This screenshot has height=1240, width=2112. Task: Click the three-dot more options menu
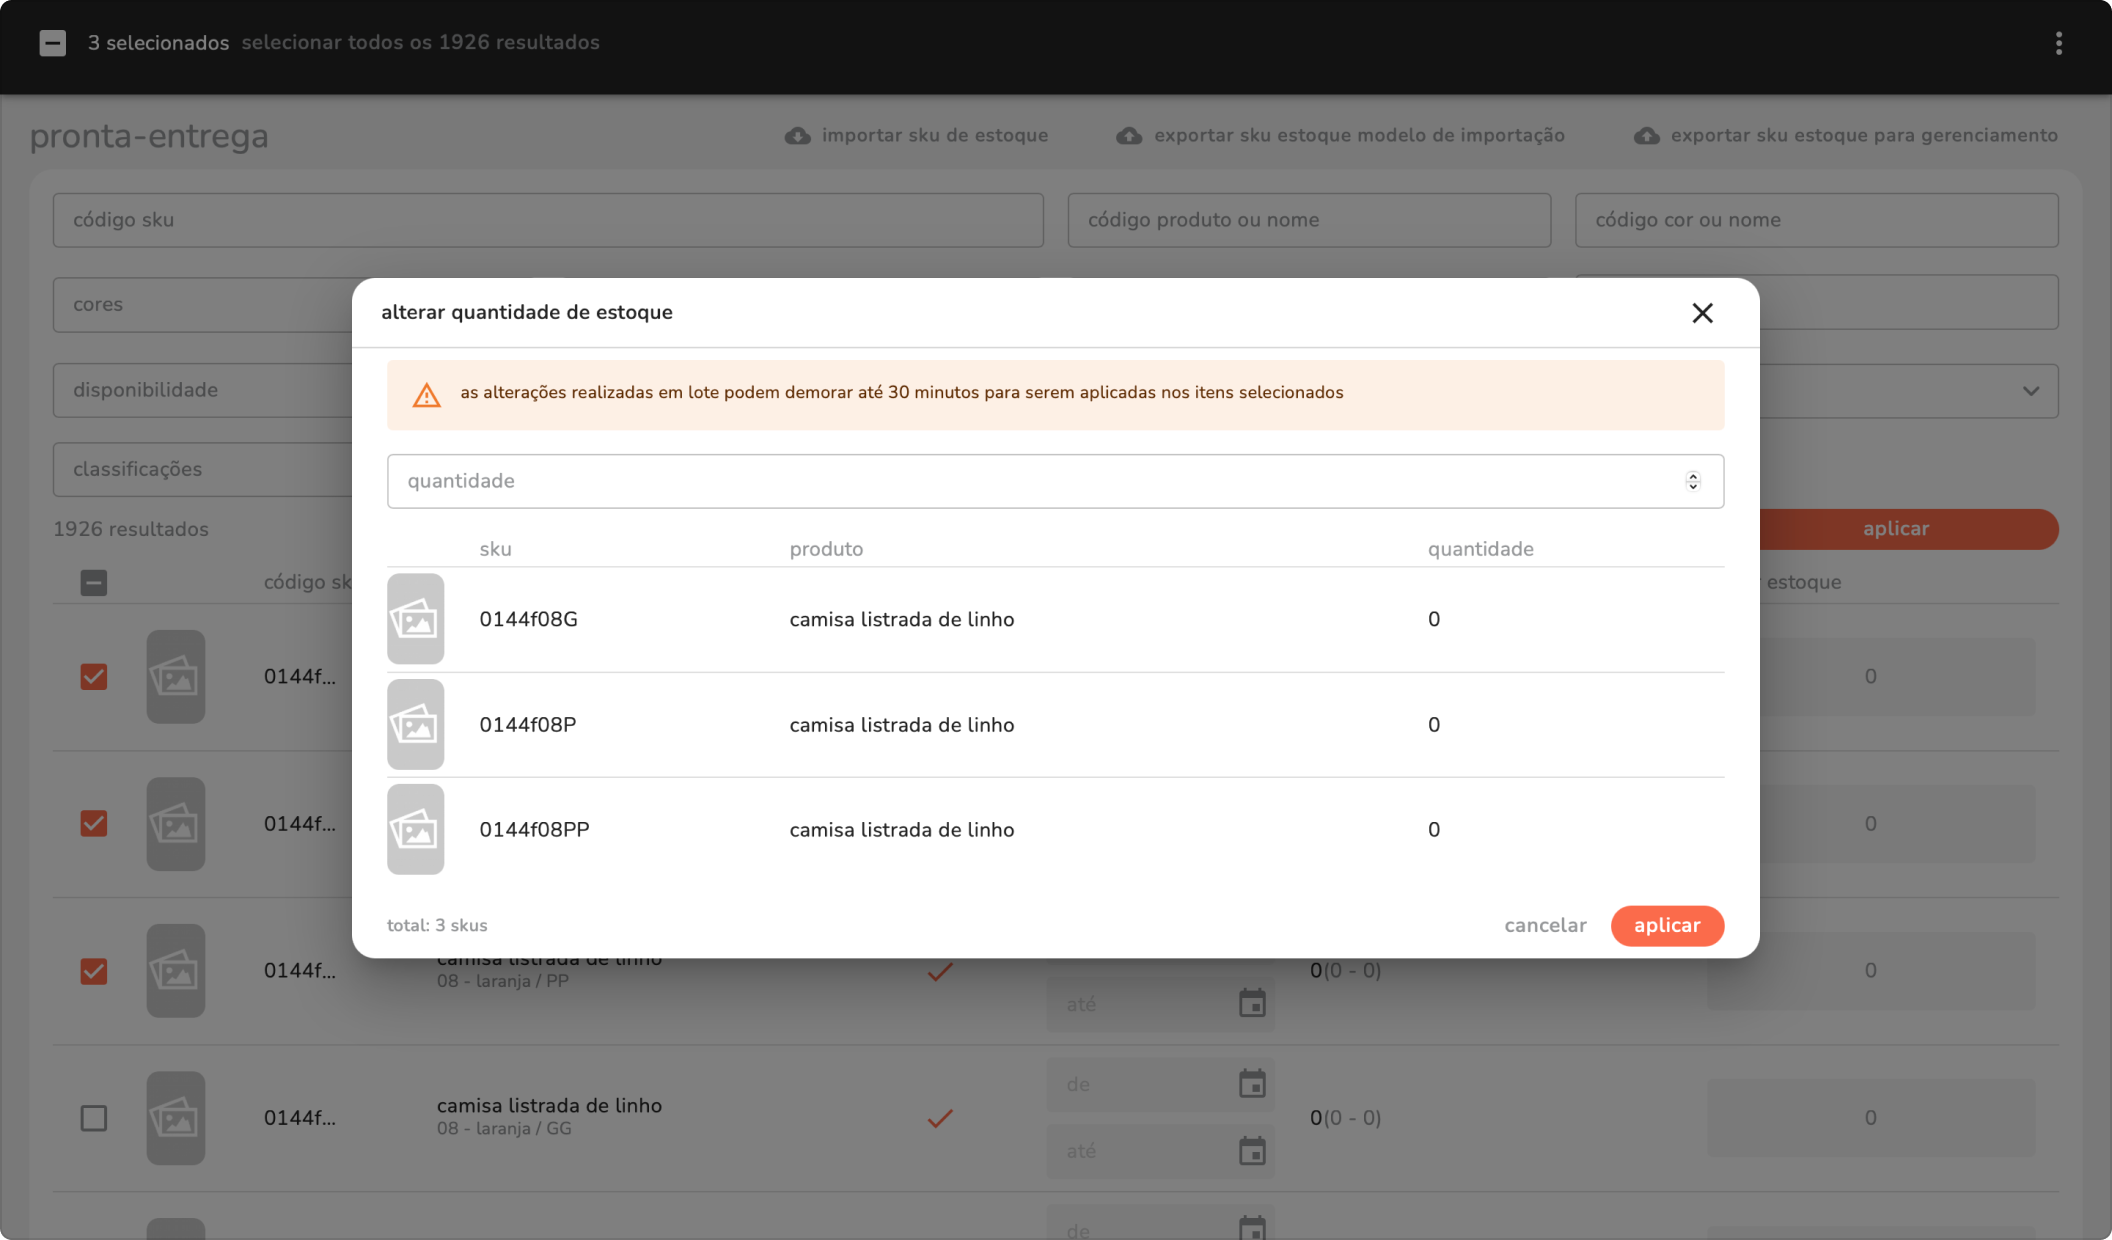pos(2058,43)
